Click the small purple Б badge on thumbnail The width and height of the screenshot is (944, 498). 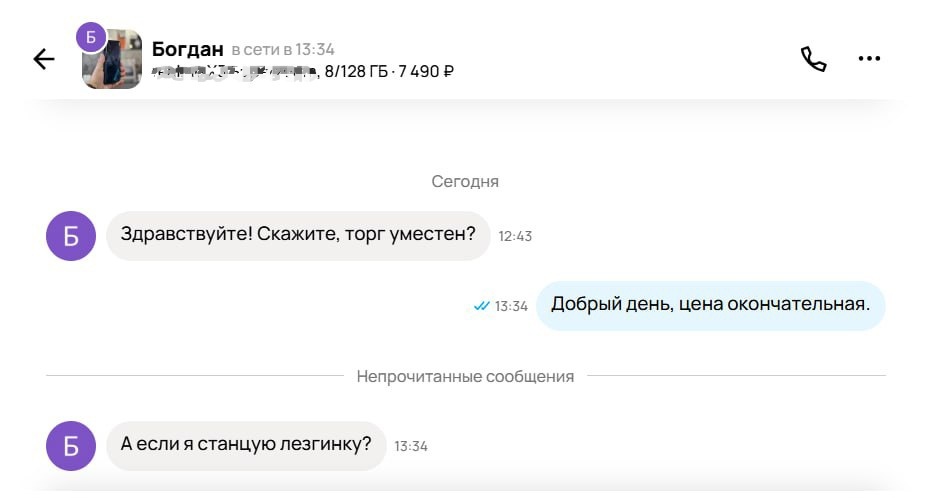[x=91, y=37]
